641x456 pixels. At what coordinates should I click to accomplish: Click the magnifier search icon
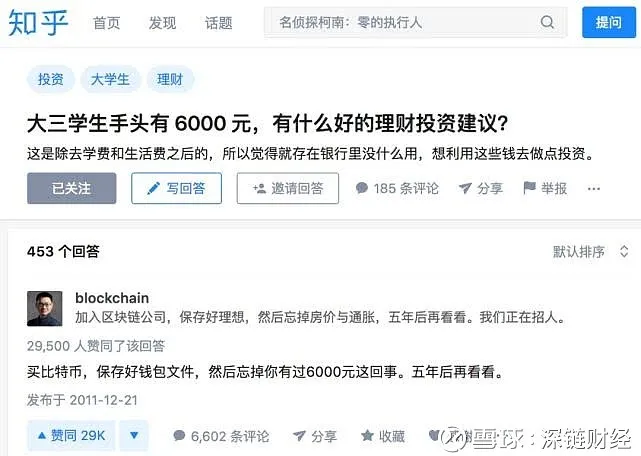click(x=547, y=22)
